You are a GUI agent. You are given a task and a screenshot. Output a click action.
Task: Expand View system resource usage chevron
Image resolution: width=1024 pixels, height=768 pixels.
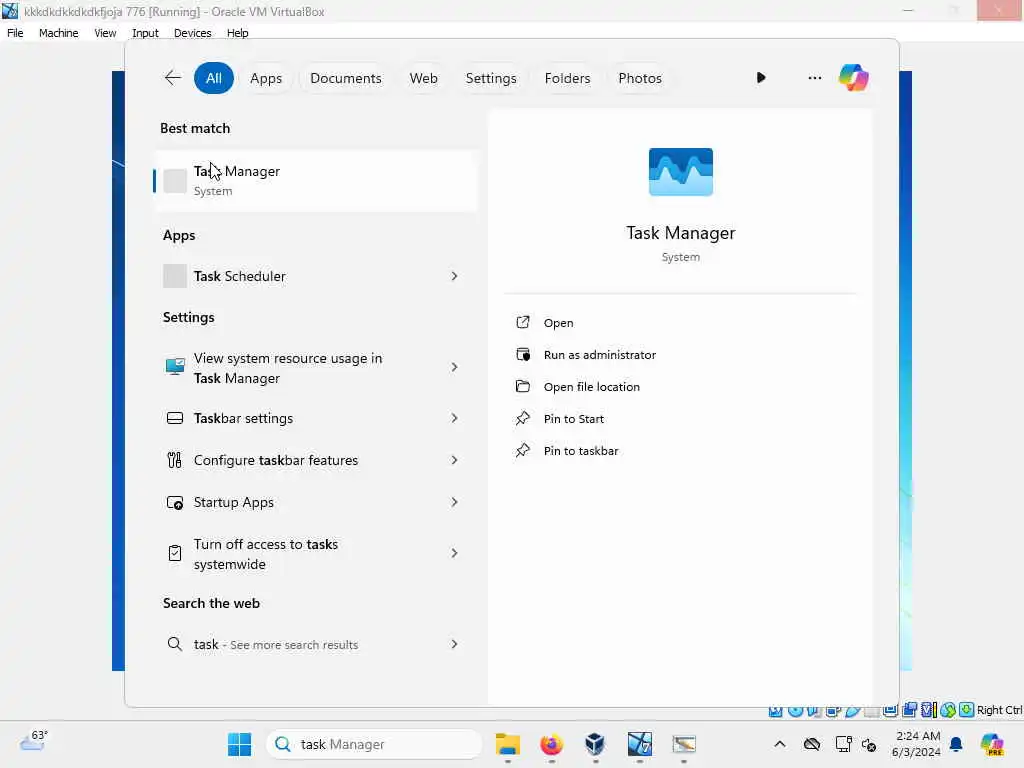point(455,367)
